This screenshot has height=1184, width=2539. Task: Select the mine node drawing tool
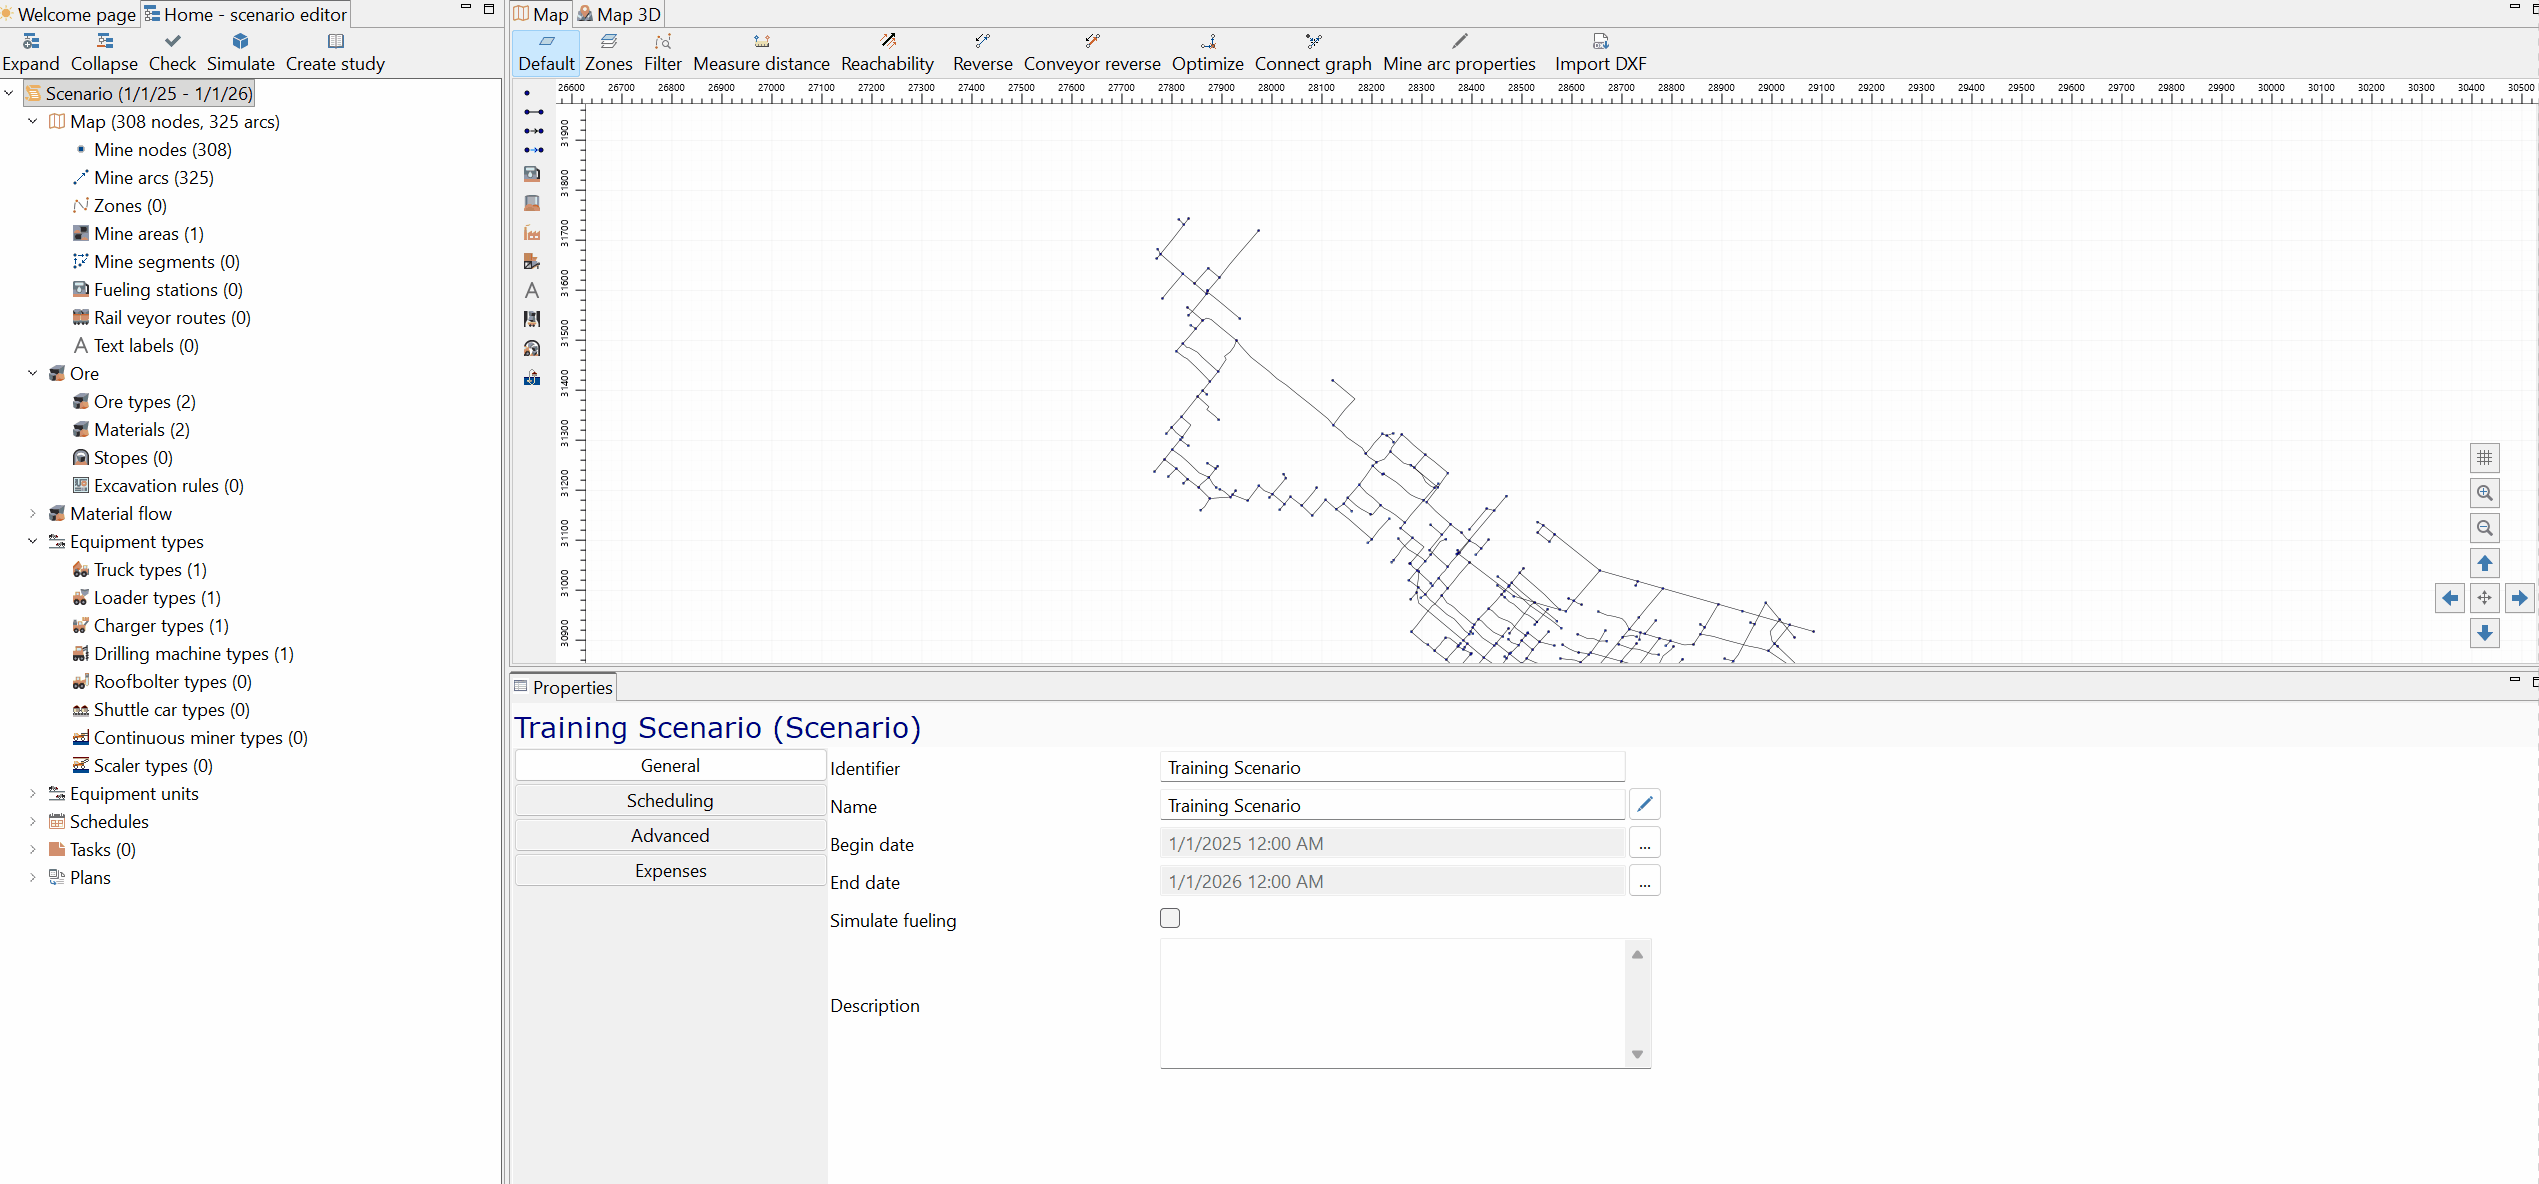(x=527, y=93)
